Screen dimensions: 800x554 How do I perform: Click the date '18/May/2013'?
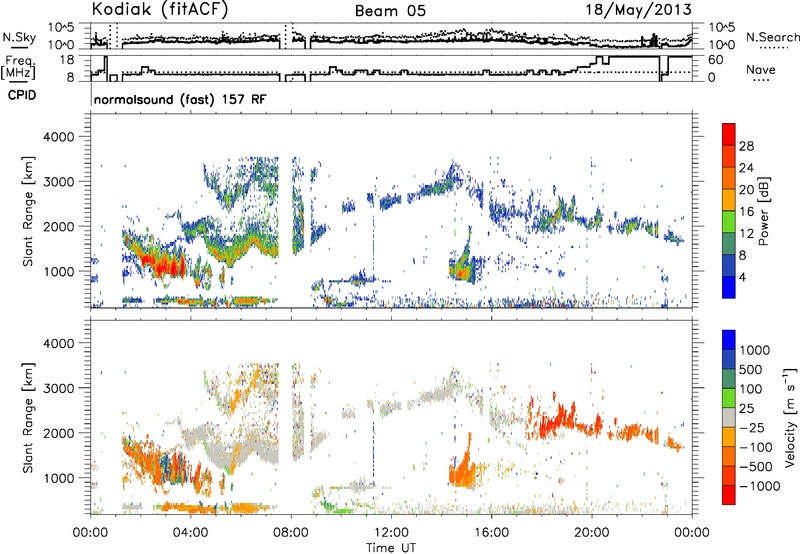coord(638,10)
